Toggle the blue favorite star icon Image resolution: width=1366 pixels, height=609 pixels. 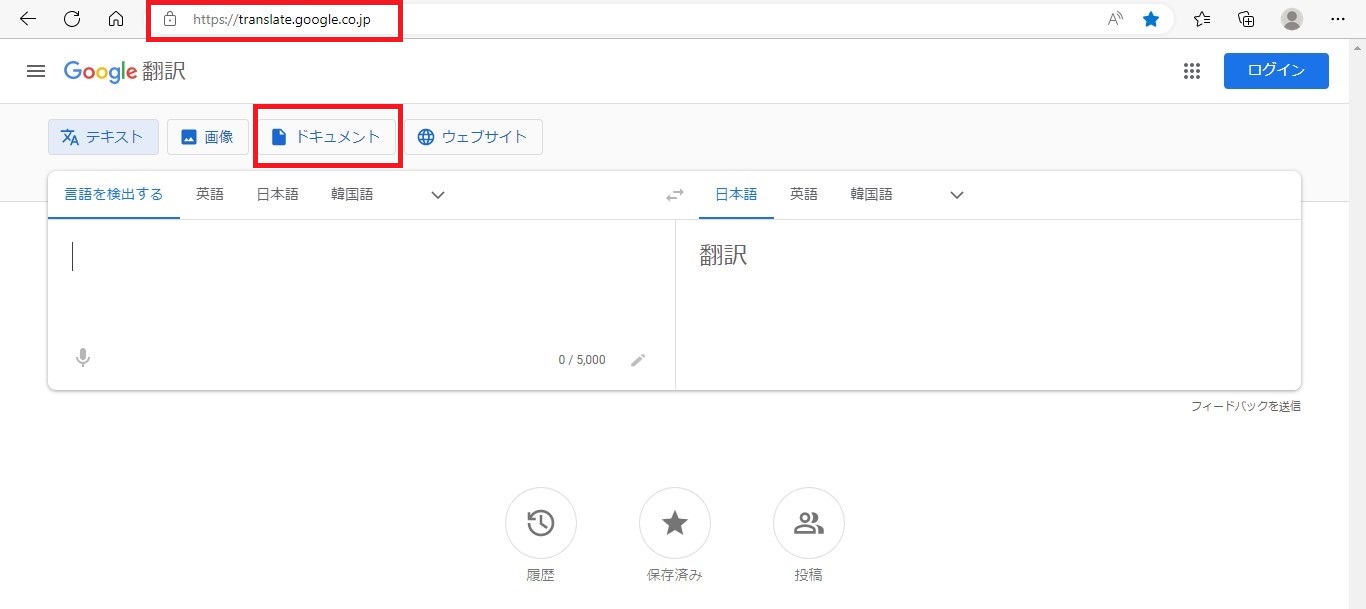click(x=1151, y=19)
